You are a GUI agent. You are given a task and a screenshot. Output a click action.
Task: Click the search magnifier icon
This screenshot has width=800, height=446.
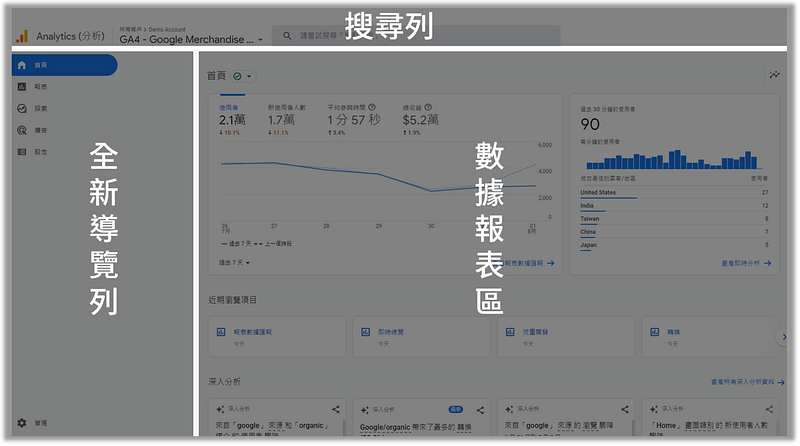click(x=287, y=36)
